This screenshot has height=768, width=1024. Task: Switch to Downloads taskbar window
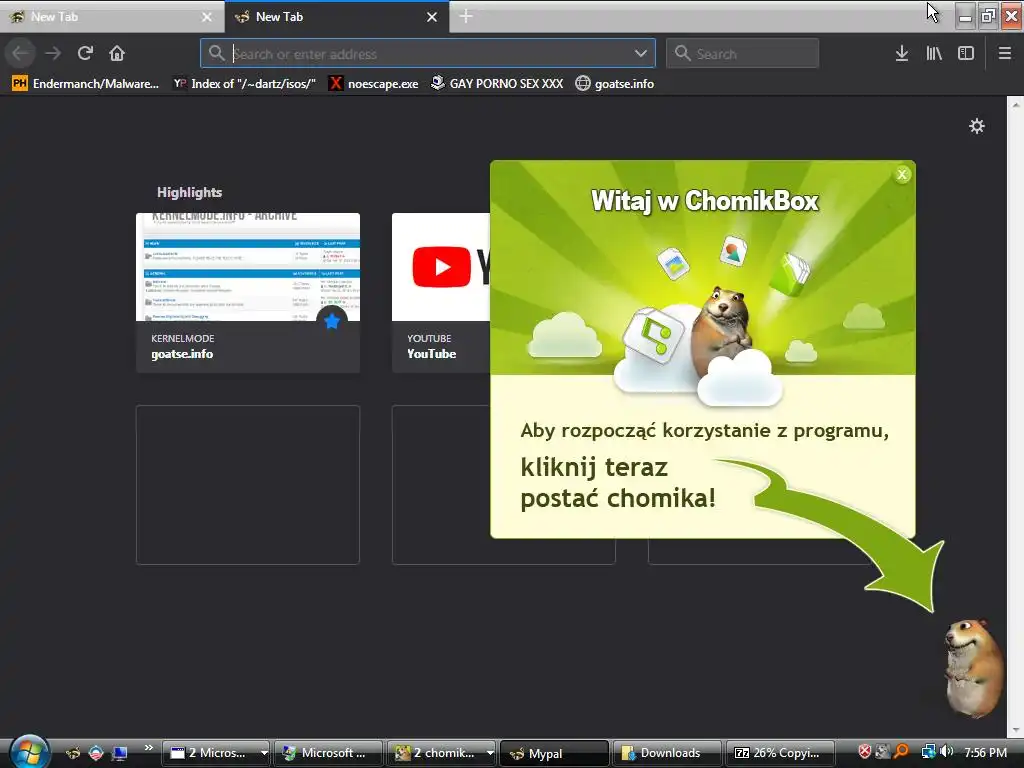(x=667, y=753)
